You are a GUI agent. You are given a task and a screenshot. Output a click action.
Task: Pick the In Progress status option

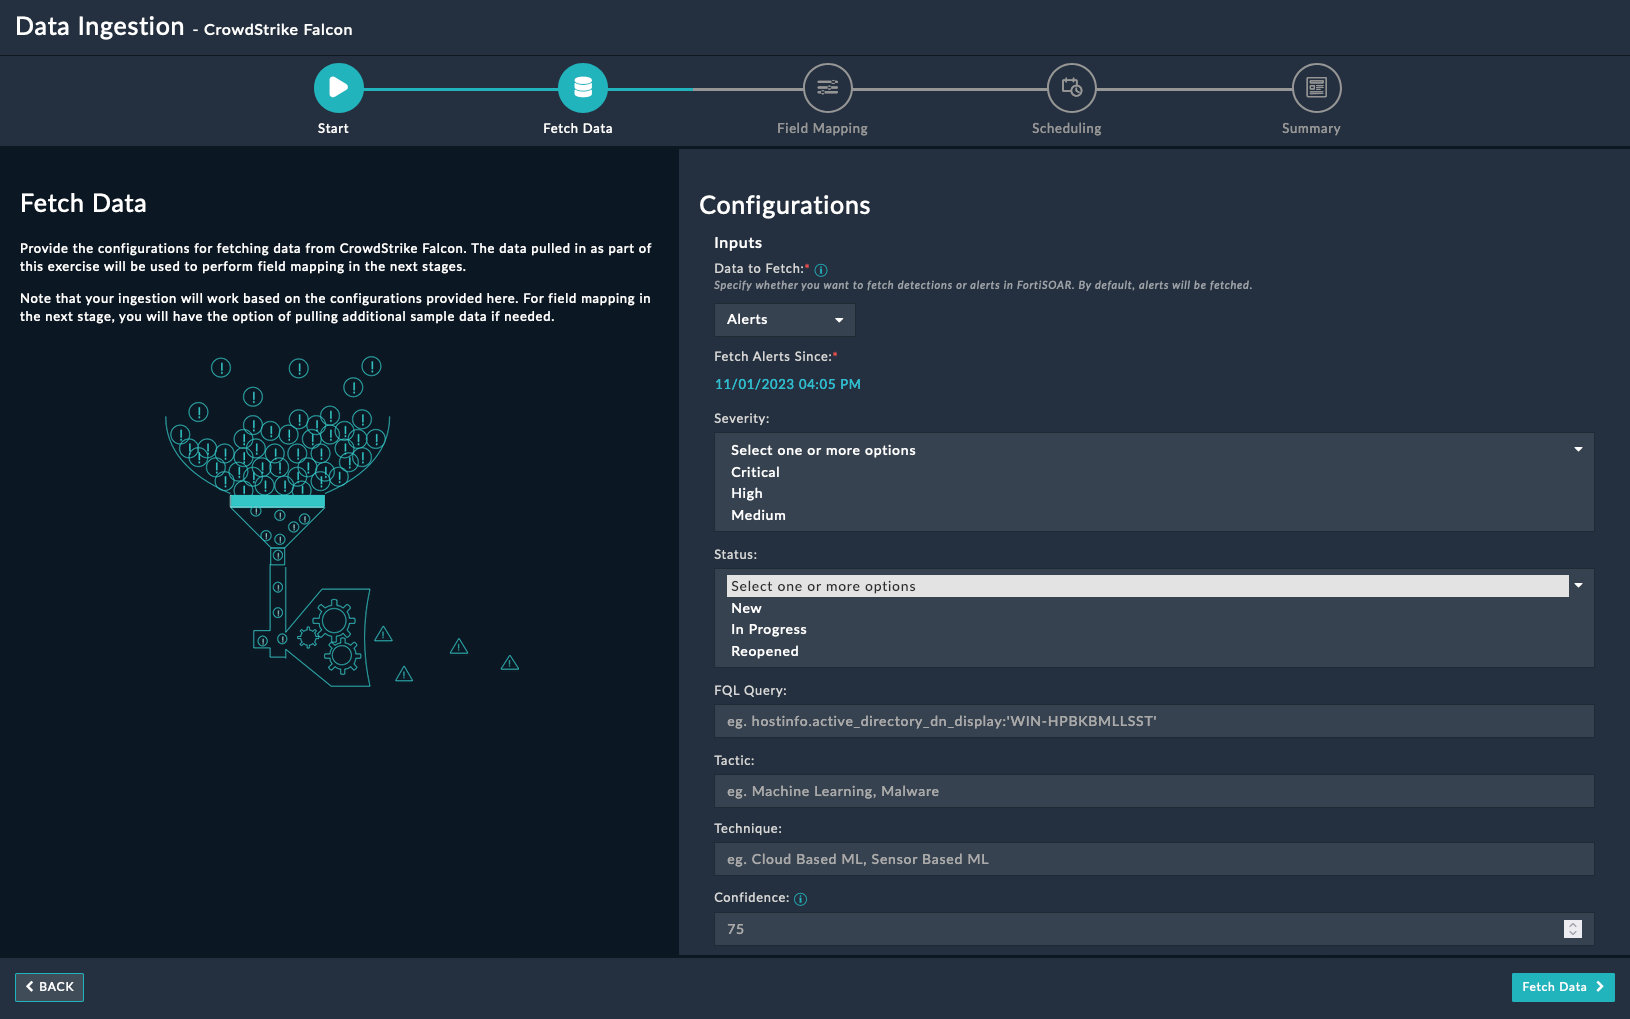click(768, 629)
